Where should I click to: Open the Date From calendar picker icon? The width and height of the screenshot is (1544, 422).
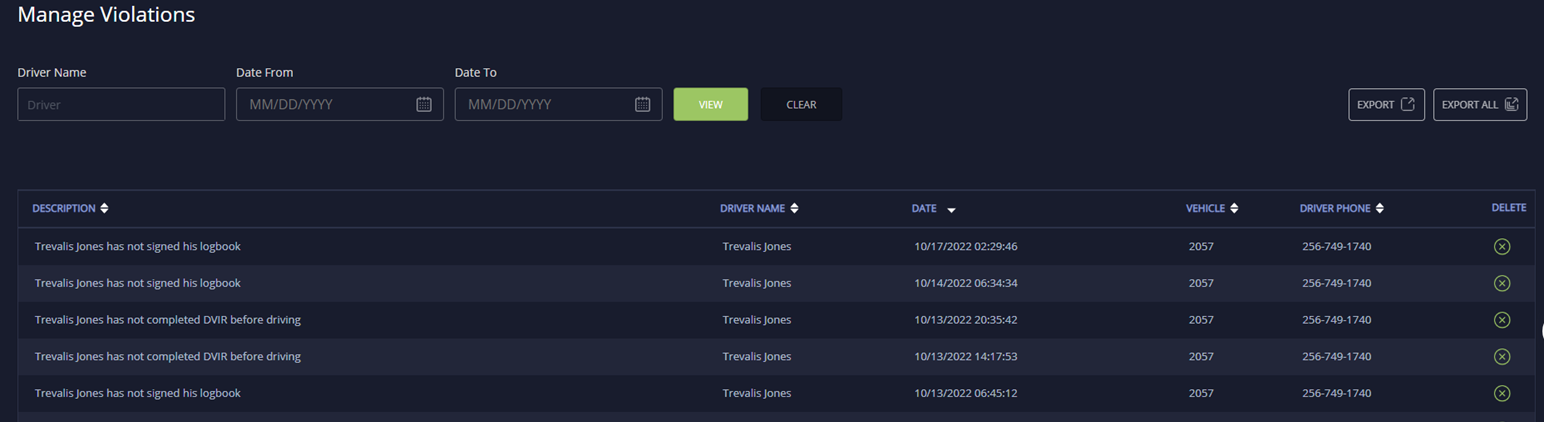(x=423, y=104)
